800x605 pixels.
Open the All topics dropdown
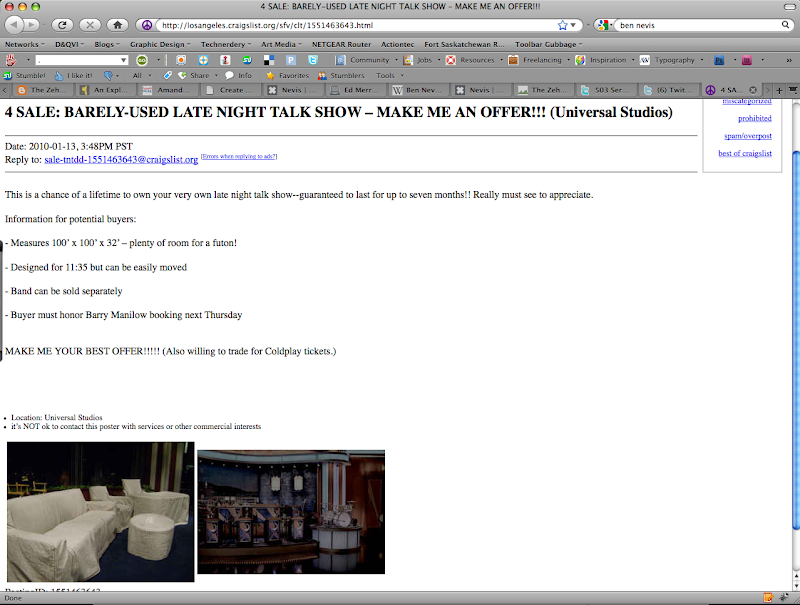tap(141, 75)
